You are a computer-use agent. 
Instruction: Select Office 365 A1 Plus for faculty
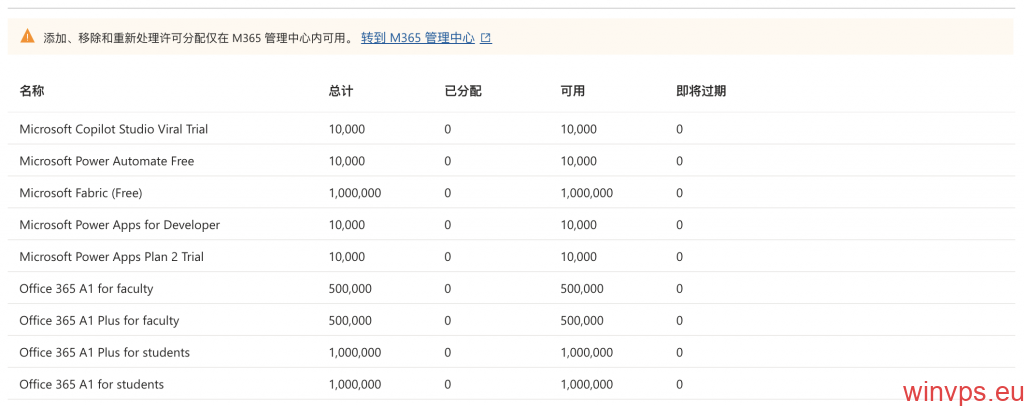pos(99,321)
